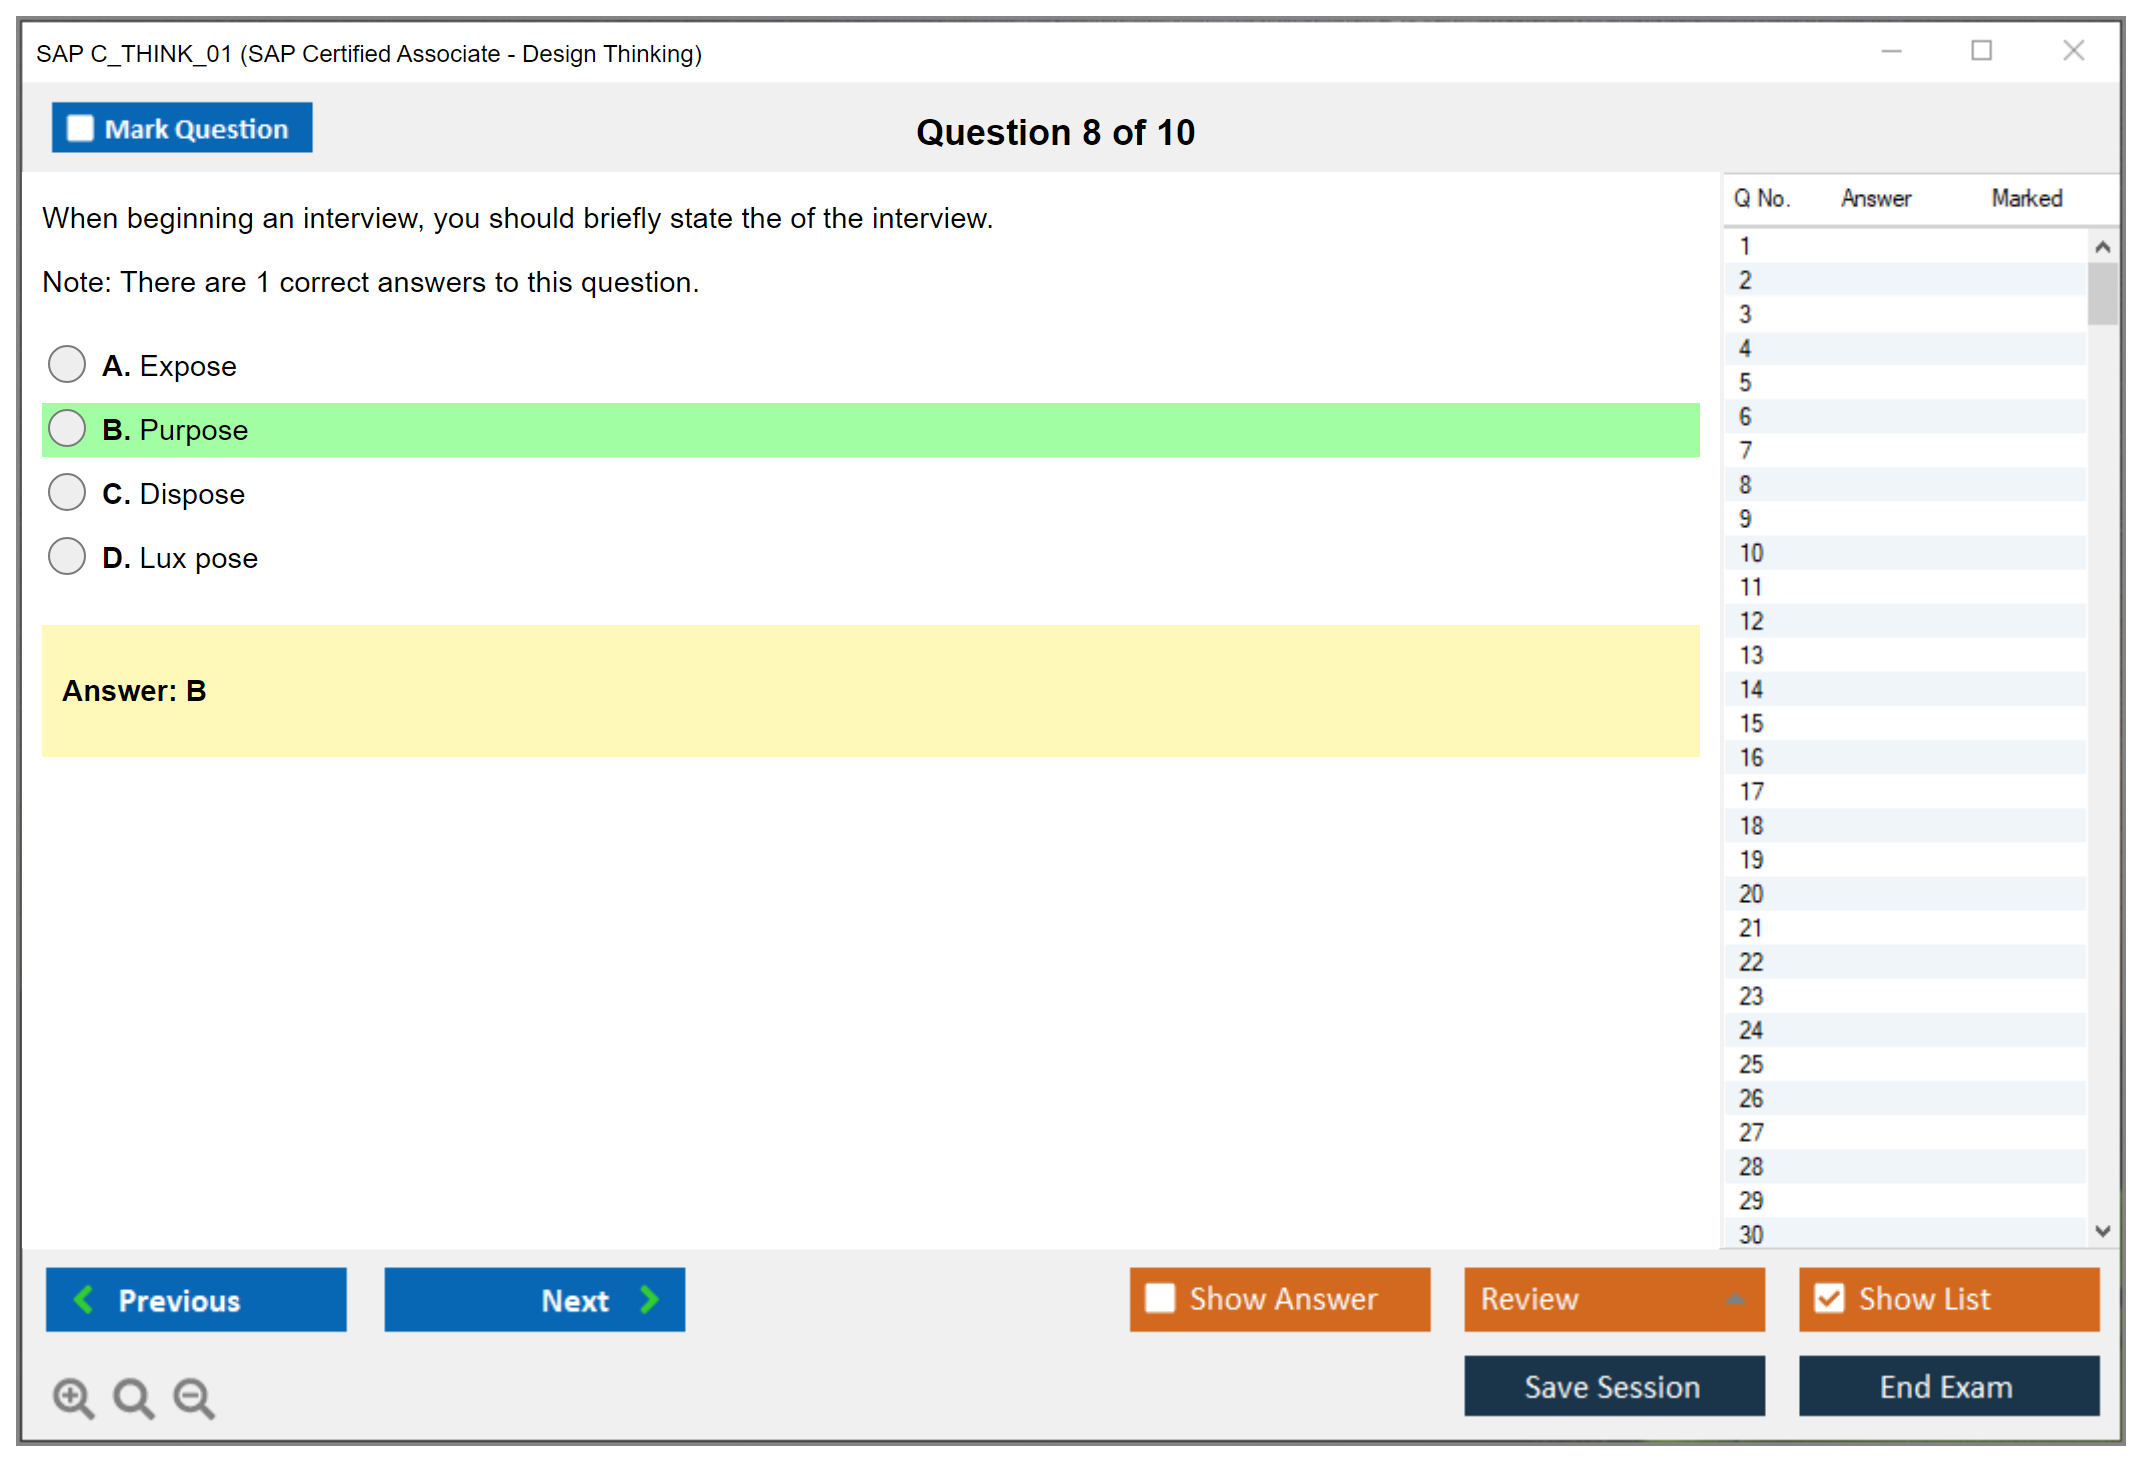
Task: Select radio option B. Purpose
Action: point(67,429)
